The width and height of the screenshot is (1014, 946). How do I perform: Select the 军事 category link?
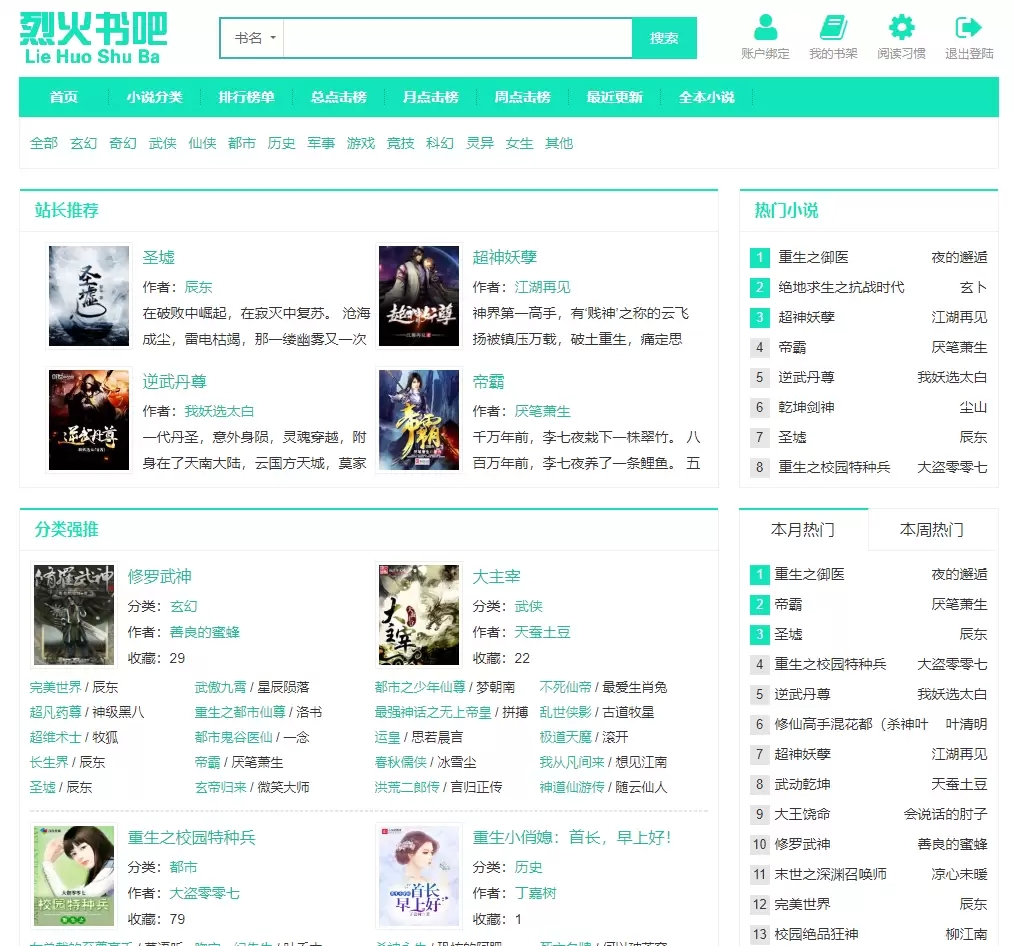point(321,143)
